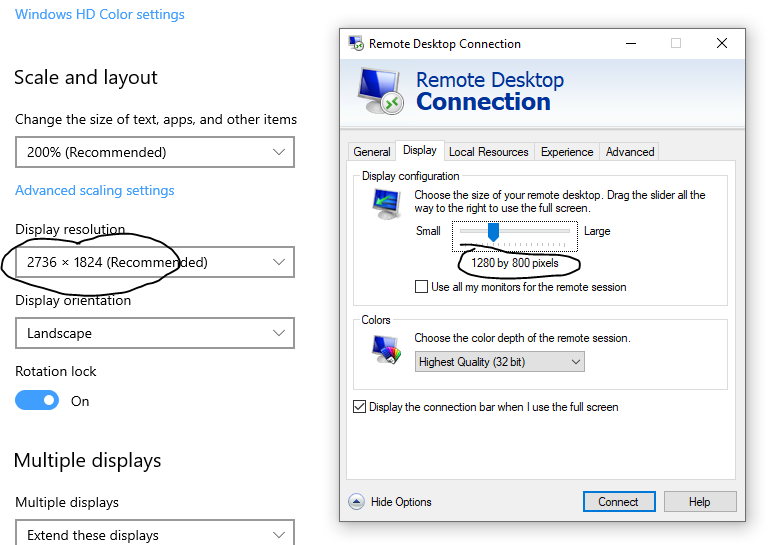Open the Extend these displays dropdown
Viewport: 773px width, 545px height.
click(x=155, y=533)
